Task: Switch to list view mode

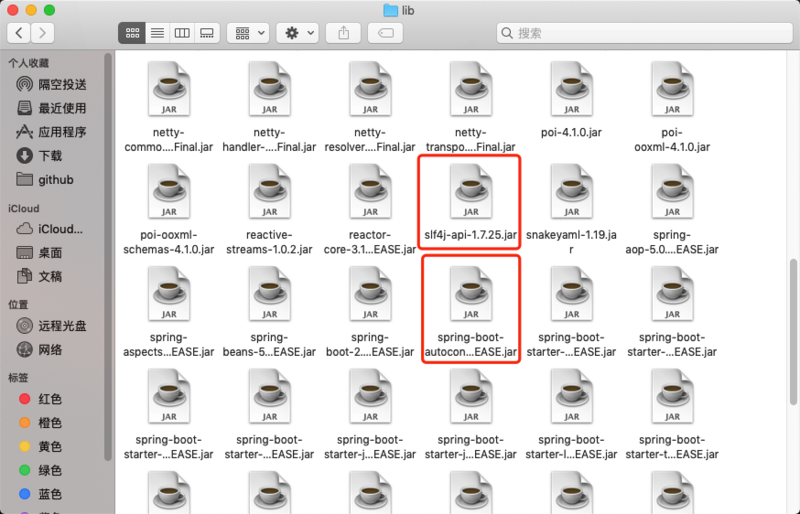Action: (x=157, y=33)
